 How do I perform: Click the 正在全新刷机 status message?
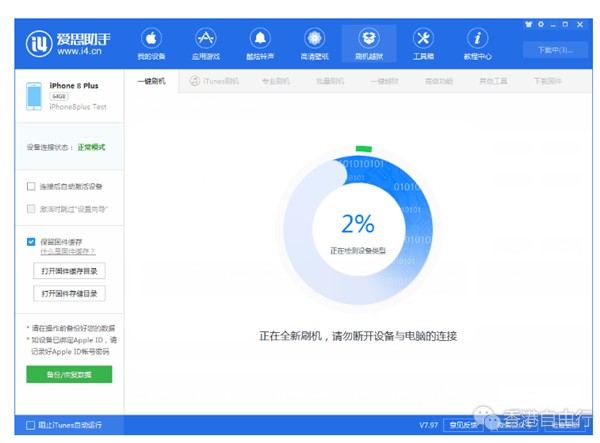pyautogui.click(x=358, y=336)
